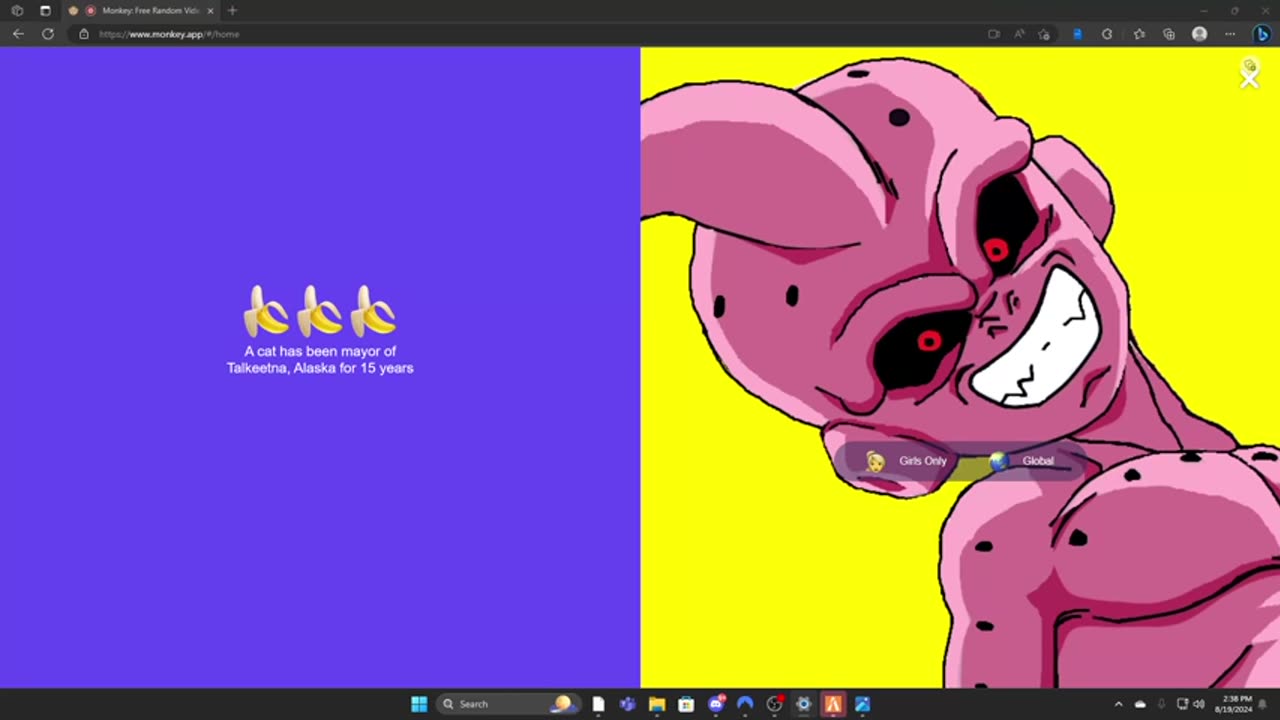Open the blank document app in taskbar

[598, 704]
